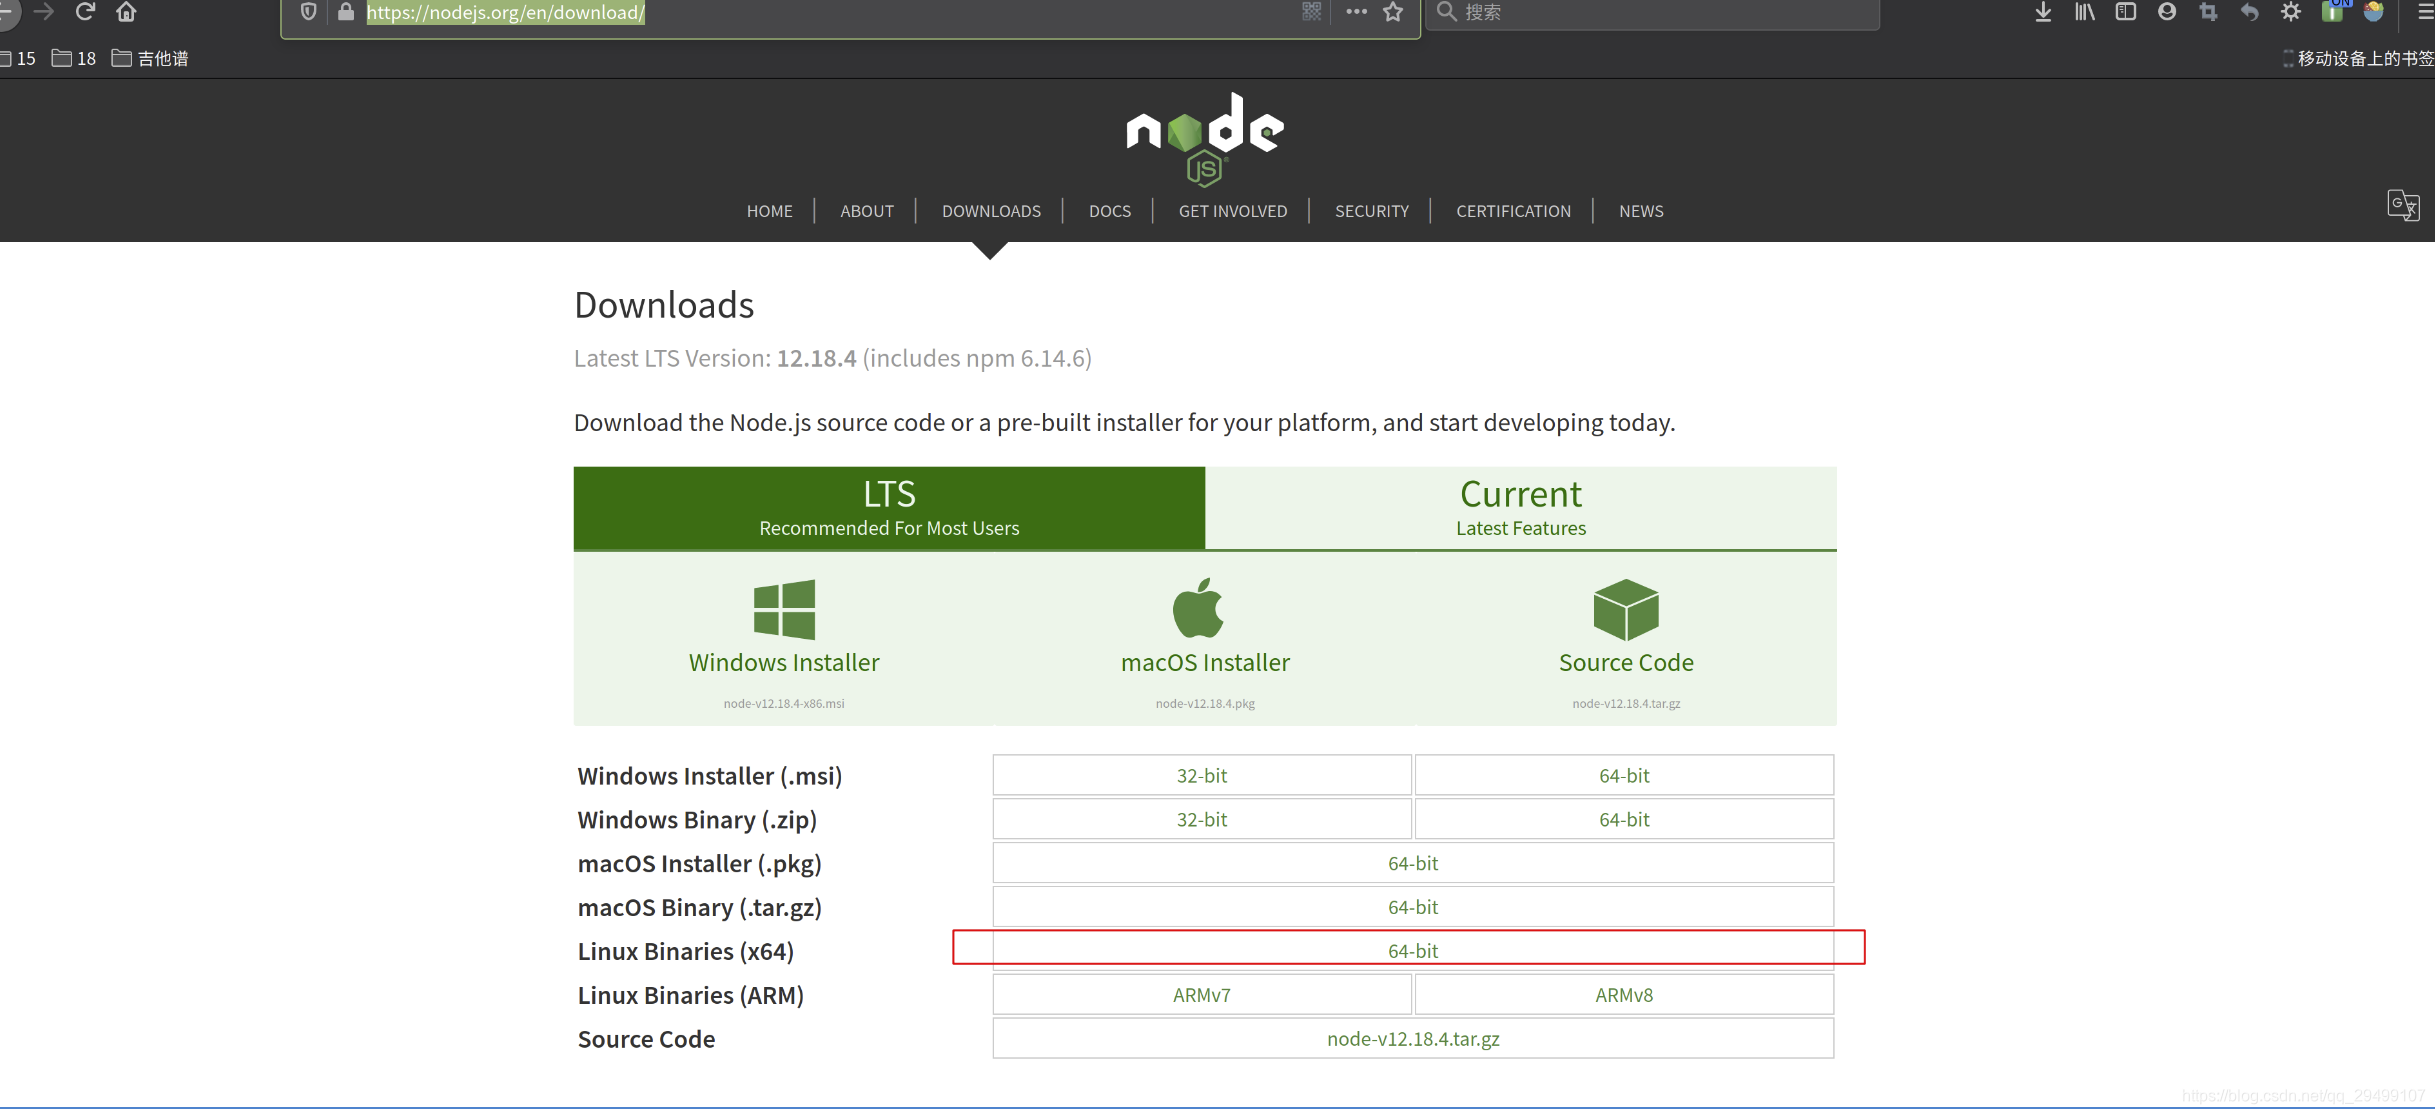Open the 吉他谱 bookmark folder
This screenshot has height=1114, width=2435.
(150, 59)
